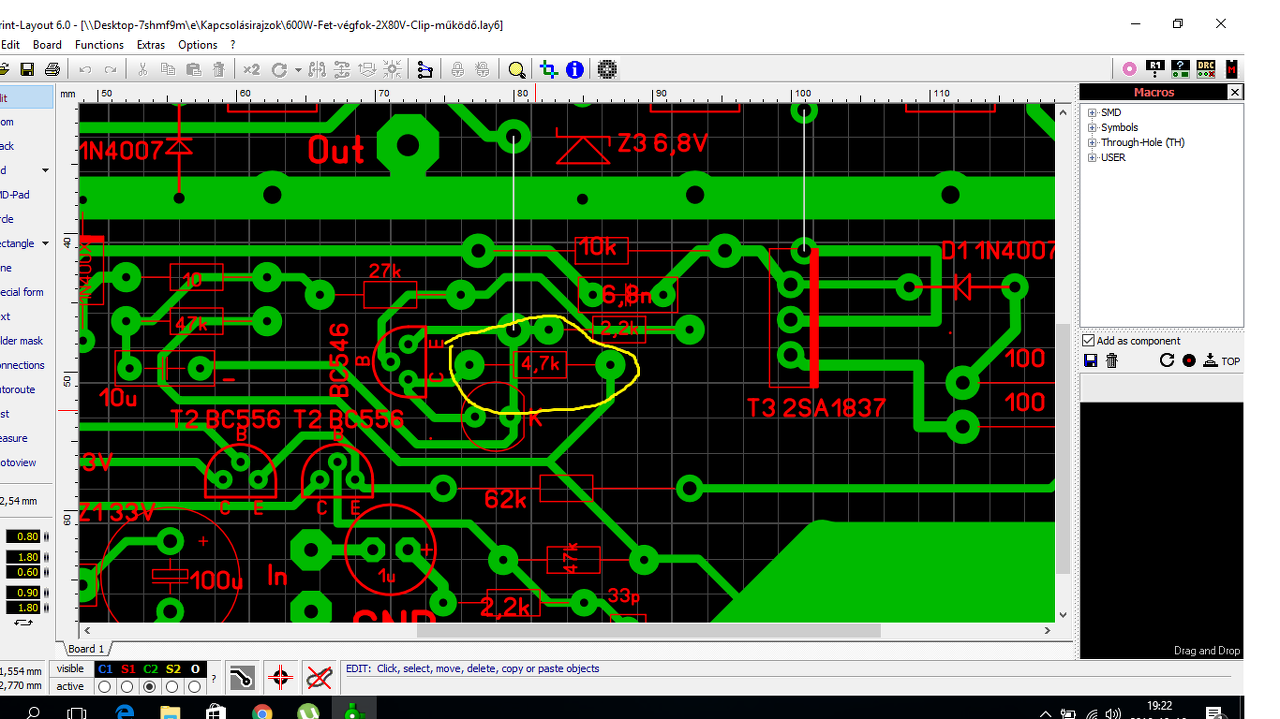Open the Board menu
The height and width of the screenshot is (719, 1280).
(x=47, y=45)
